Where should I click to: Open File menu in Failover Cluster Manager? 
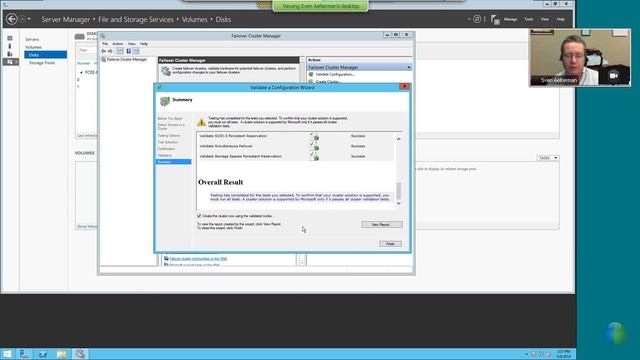(105, 44)
